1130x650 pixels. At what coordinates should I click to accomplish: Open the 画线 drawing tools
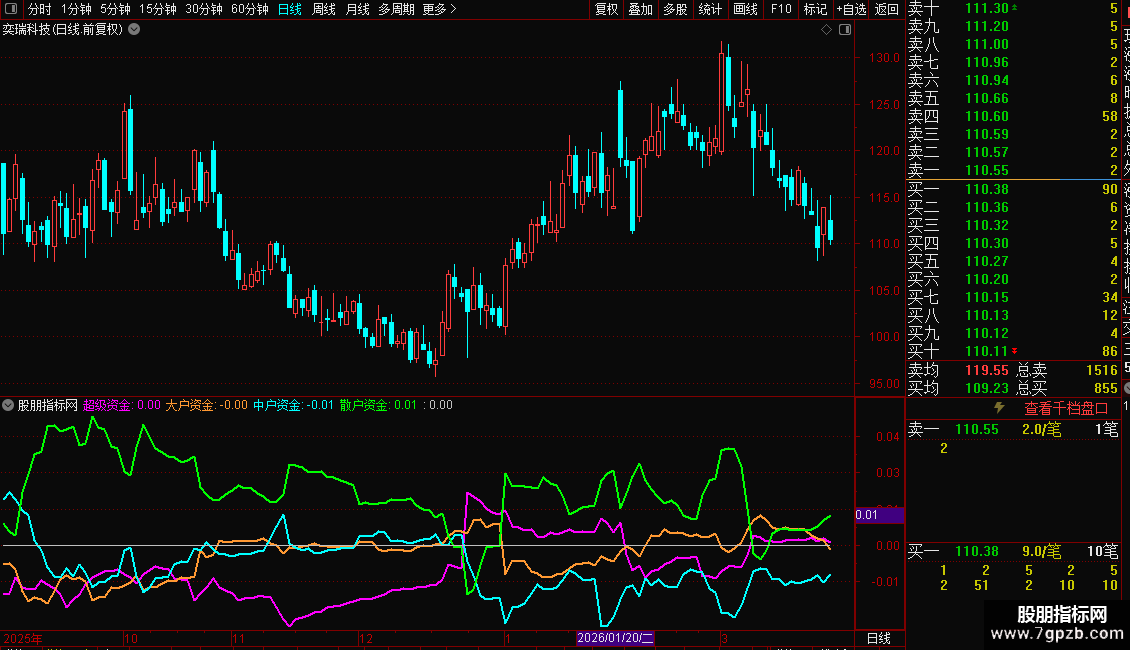pyautogui.click(x=745, y=9)
